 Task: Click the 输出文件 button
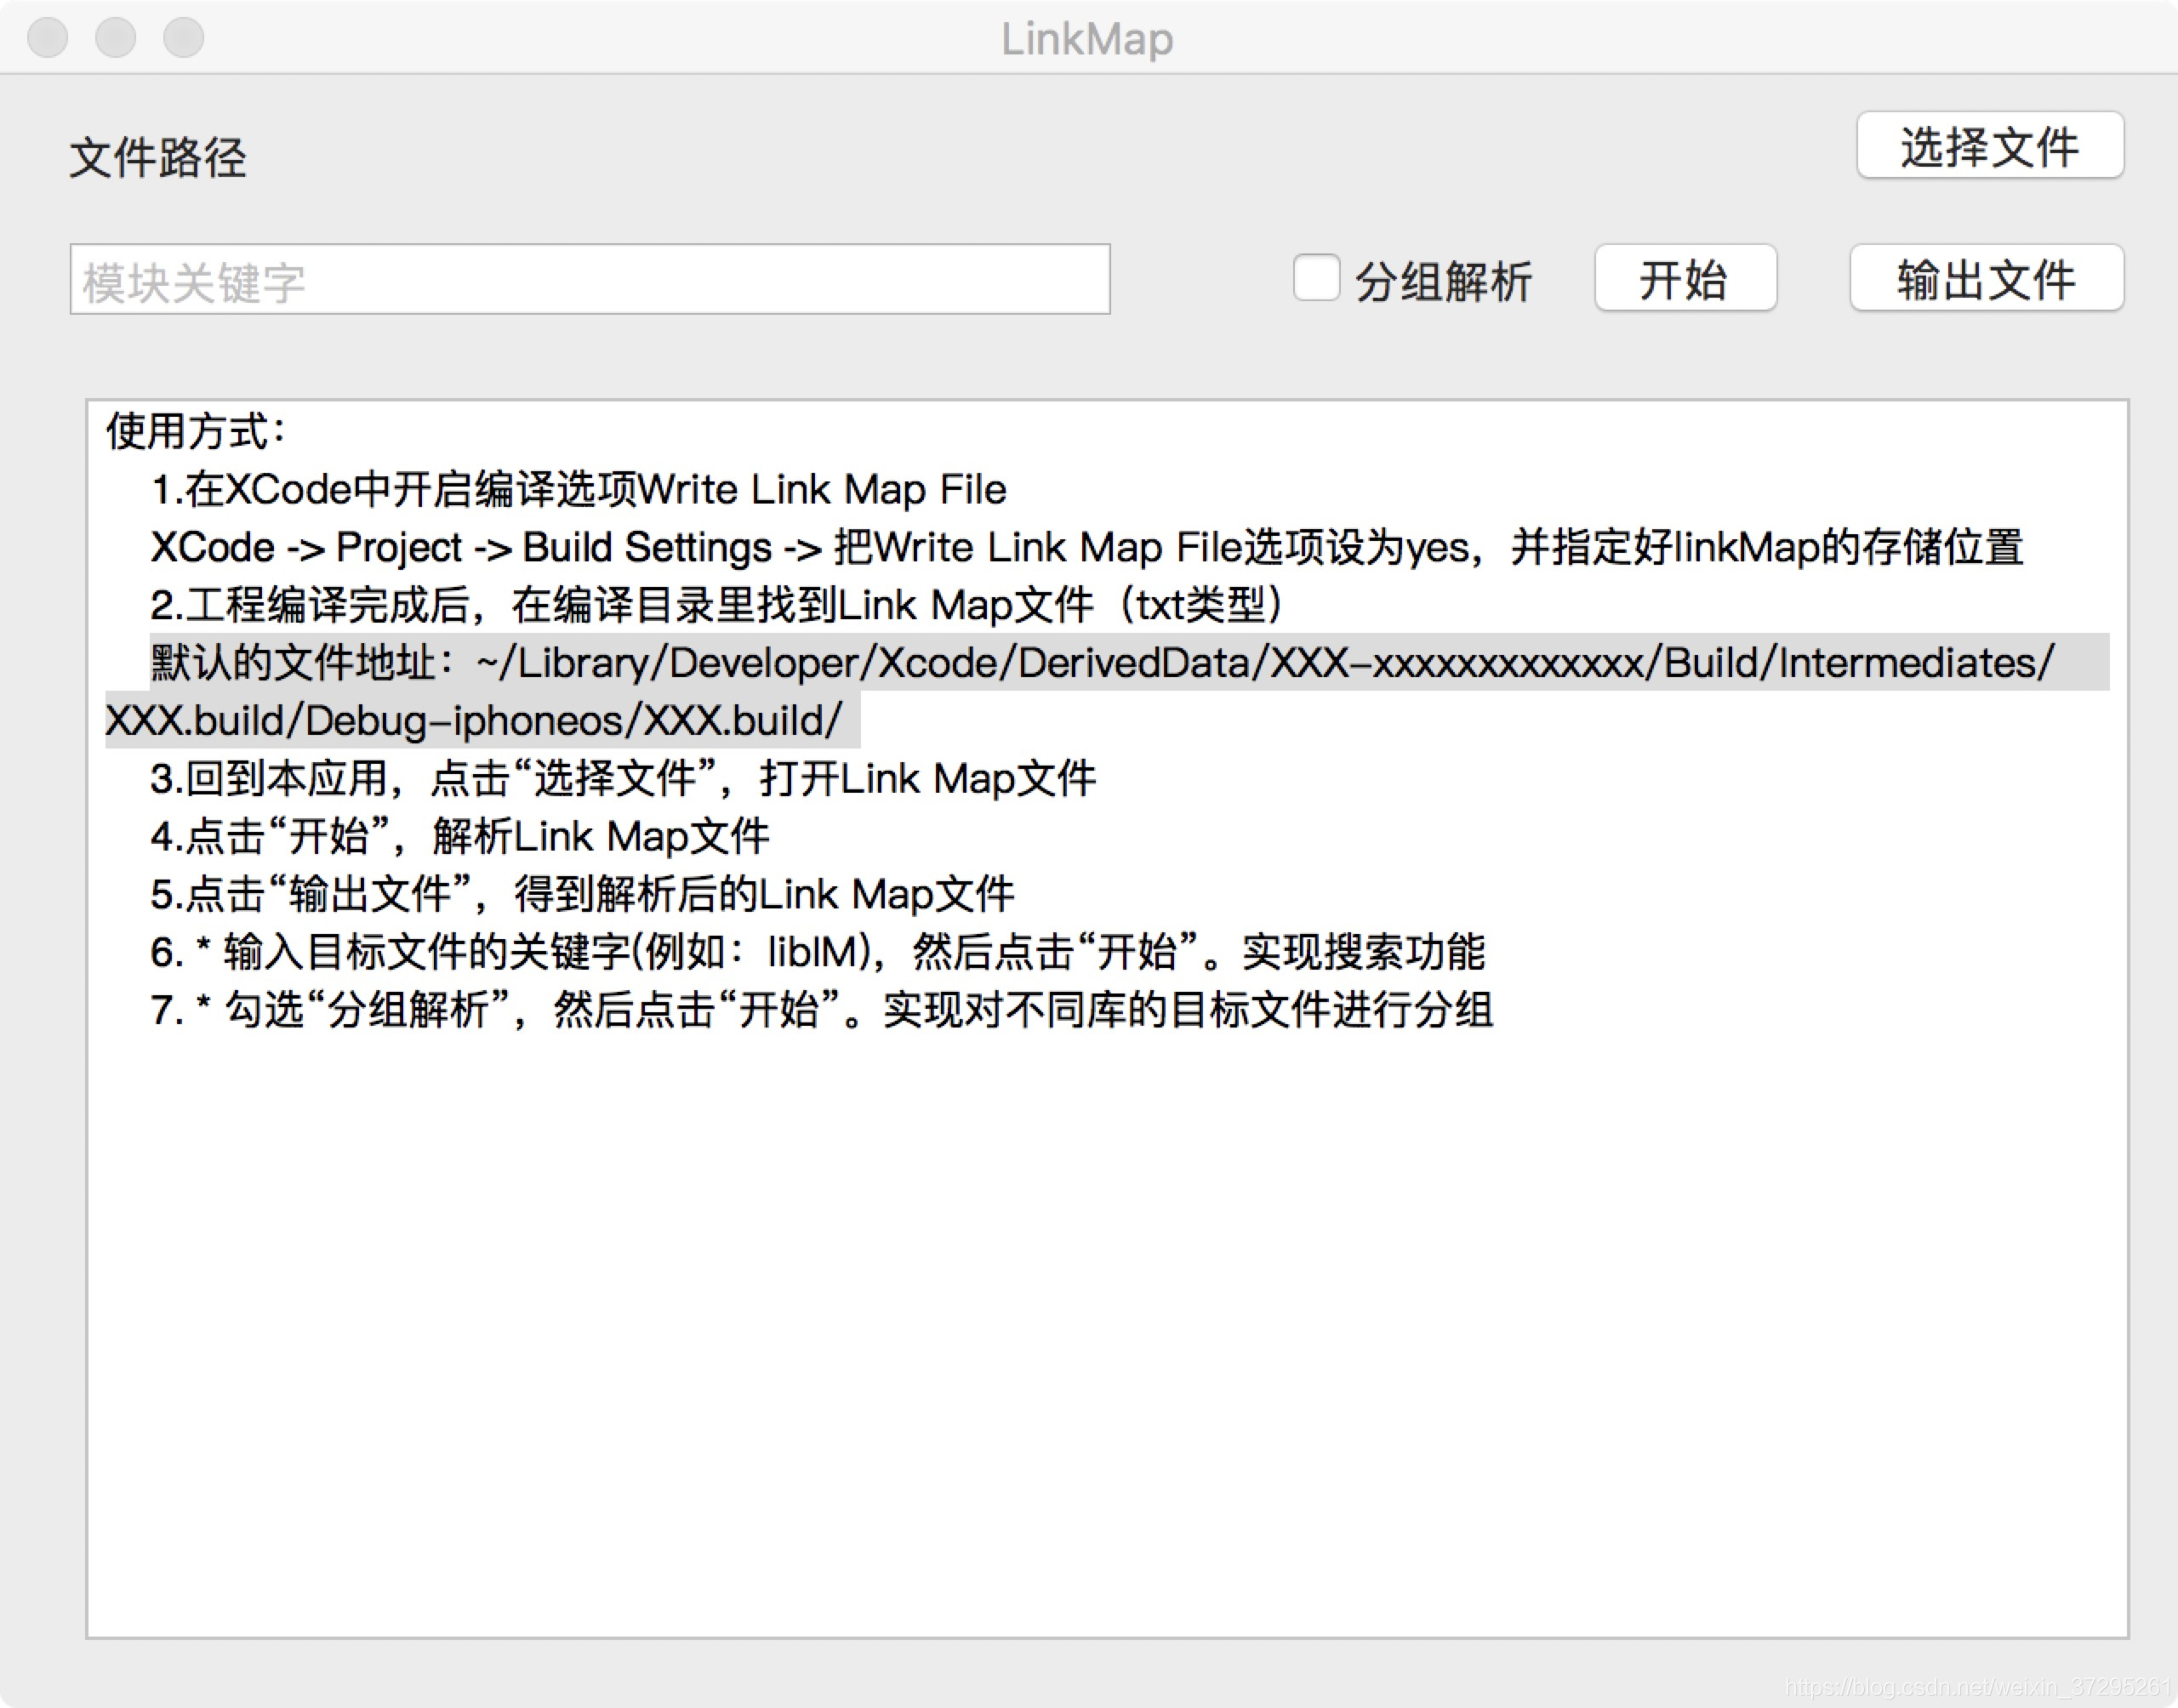coord(1986,279)
